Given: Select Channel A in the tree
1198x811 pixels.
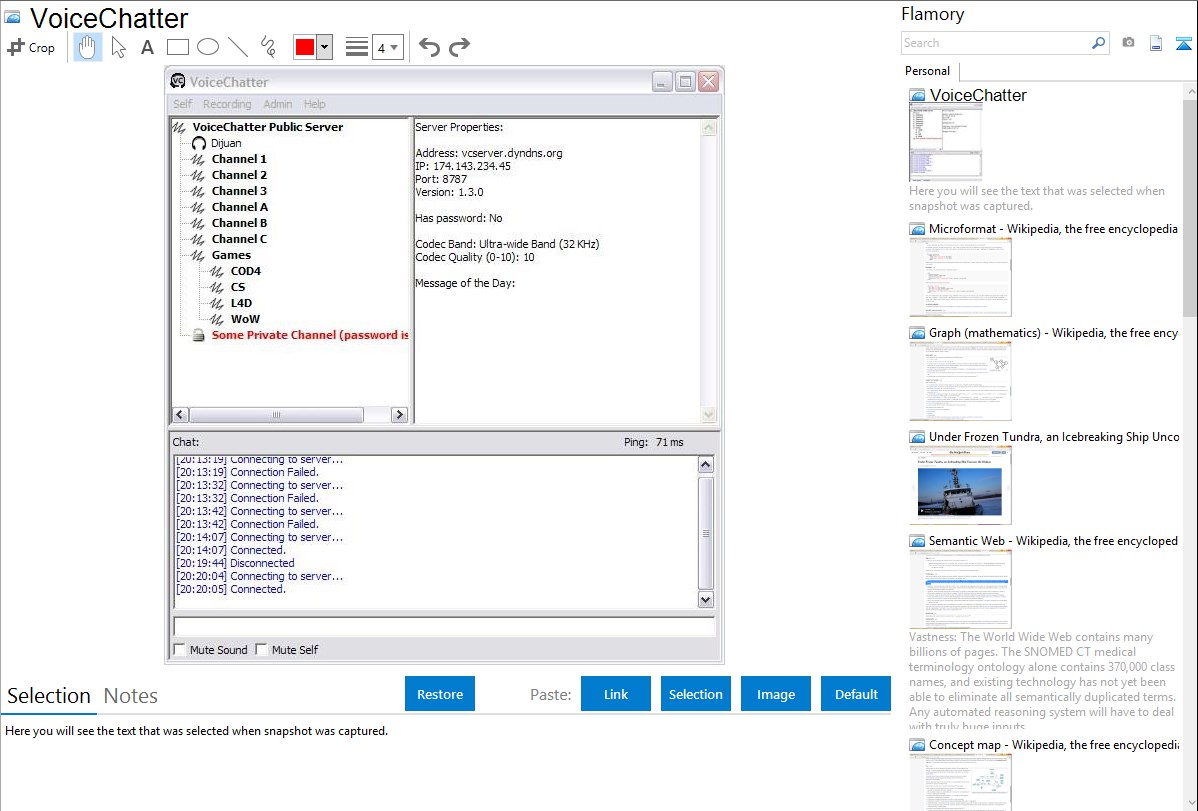Looking at the screenshot, I should coord(240,207).
